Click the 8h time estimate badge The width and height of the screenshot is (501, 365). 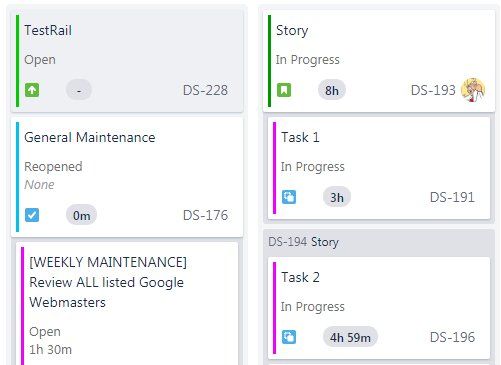(332, 90)
